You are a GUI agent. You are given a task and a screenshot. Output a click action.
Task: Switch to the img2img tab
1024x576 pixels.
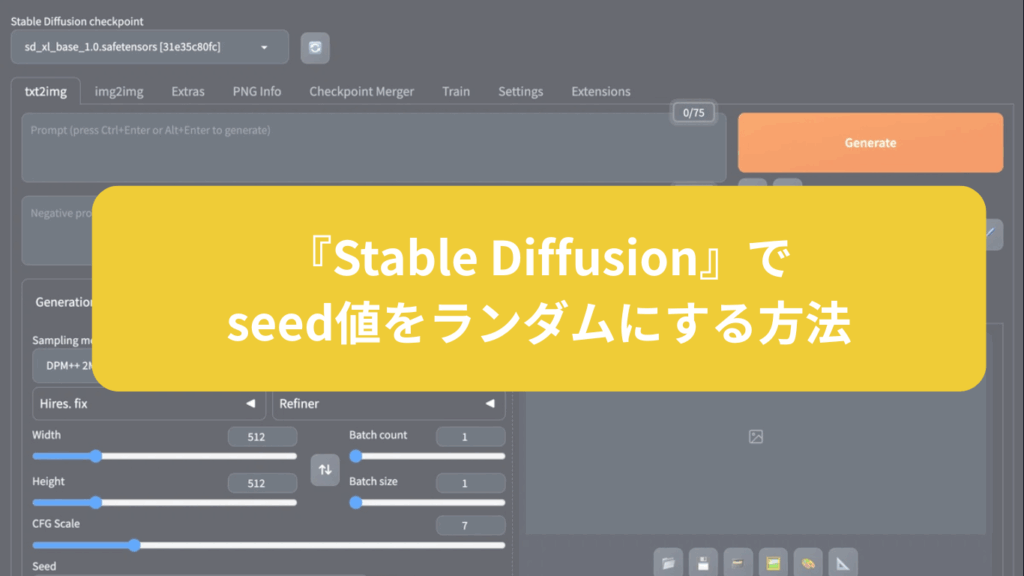point(119,91)
